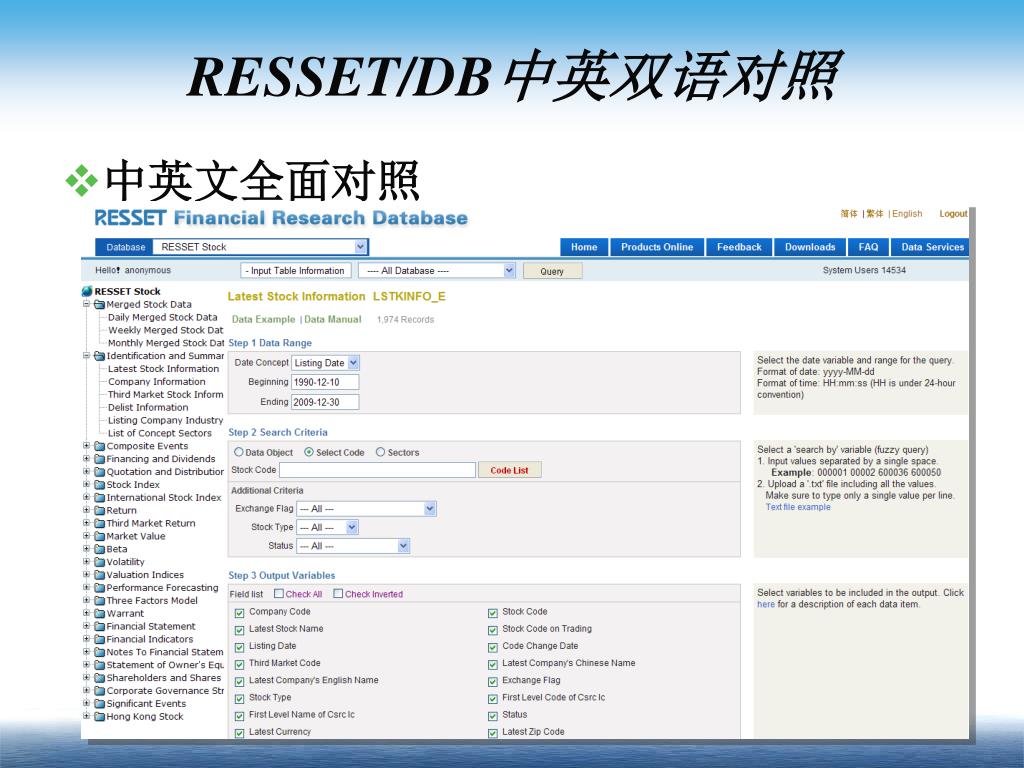Viewport: 1024px width, 768px height.
Task: Click the Input Table Information field
Action: click(x=296, y=270)
